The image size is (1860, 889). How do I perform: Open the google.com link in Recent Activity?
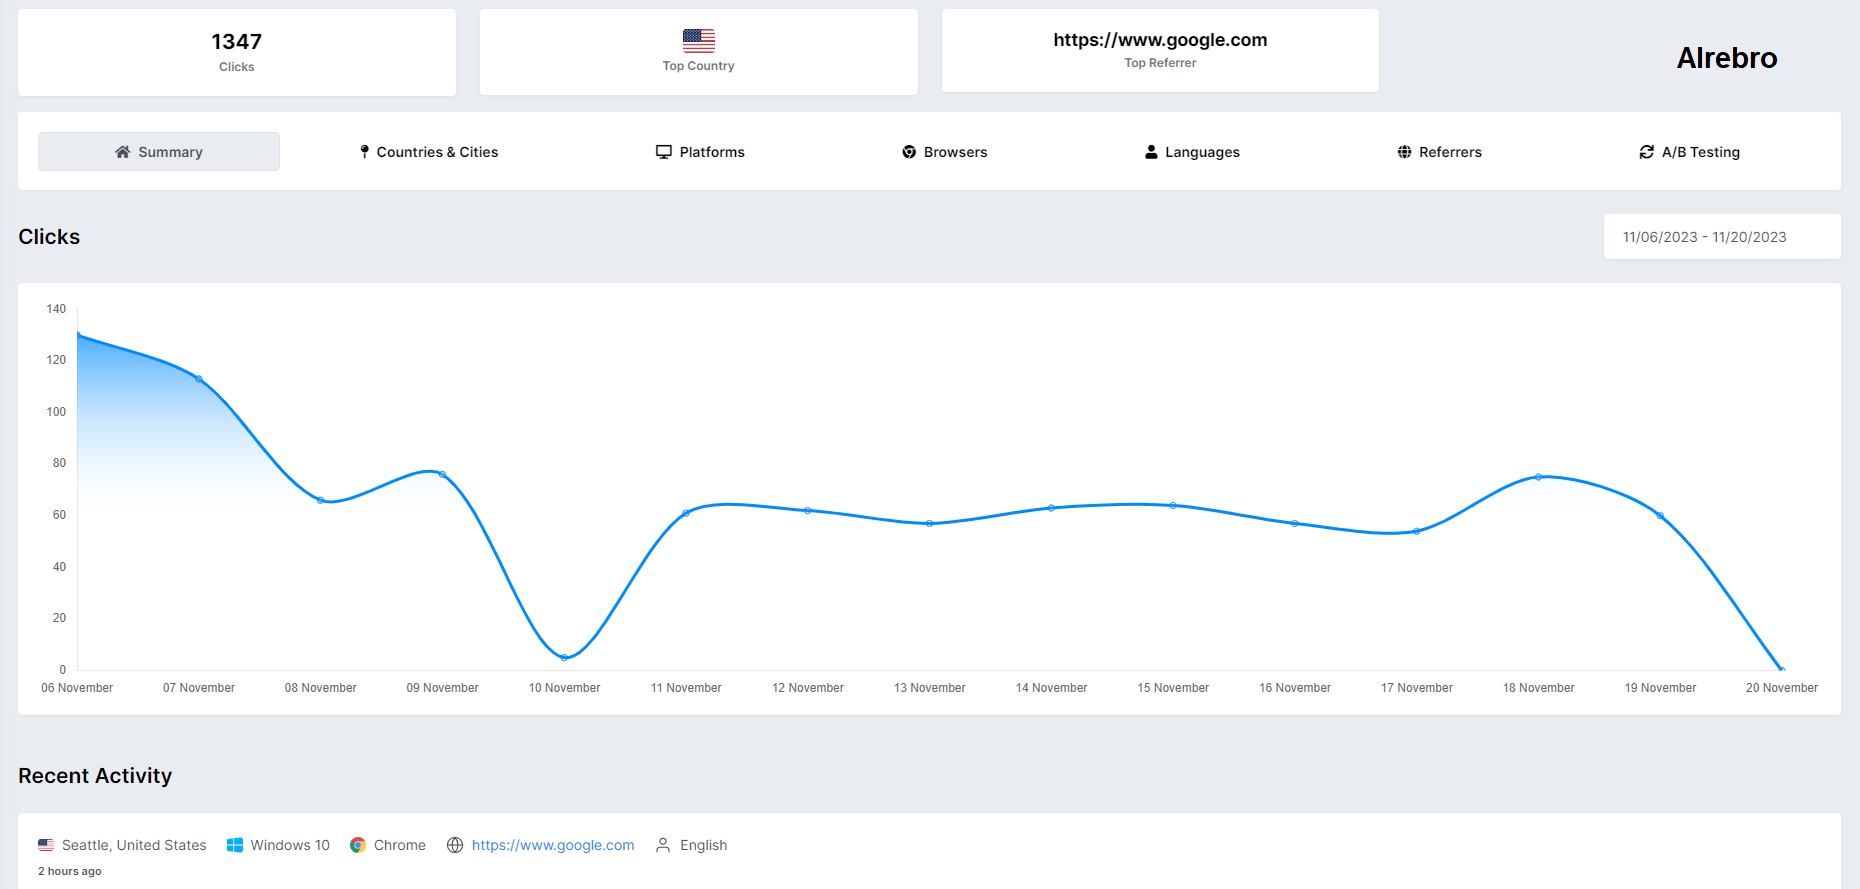click(552, 845)
